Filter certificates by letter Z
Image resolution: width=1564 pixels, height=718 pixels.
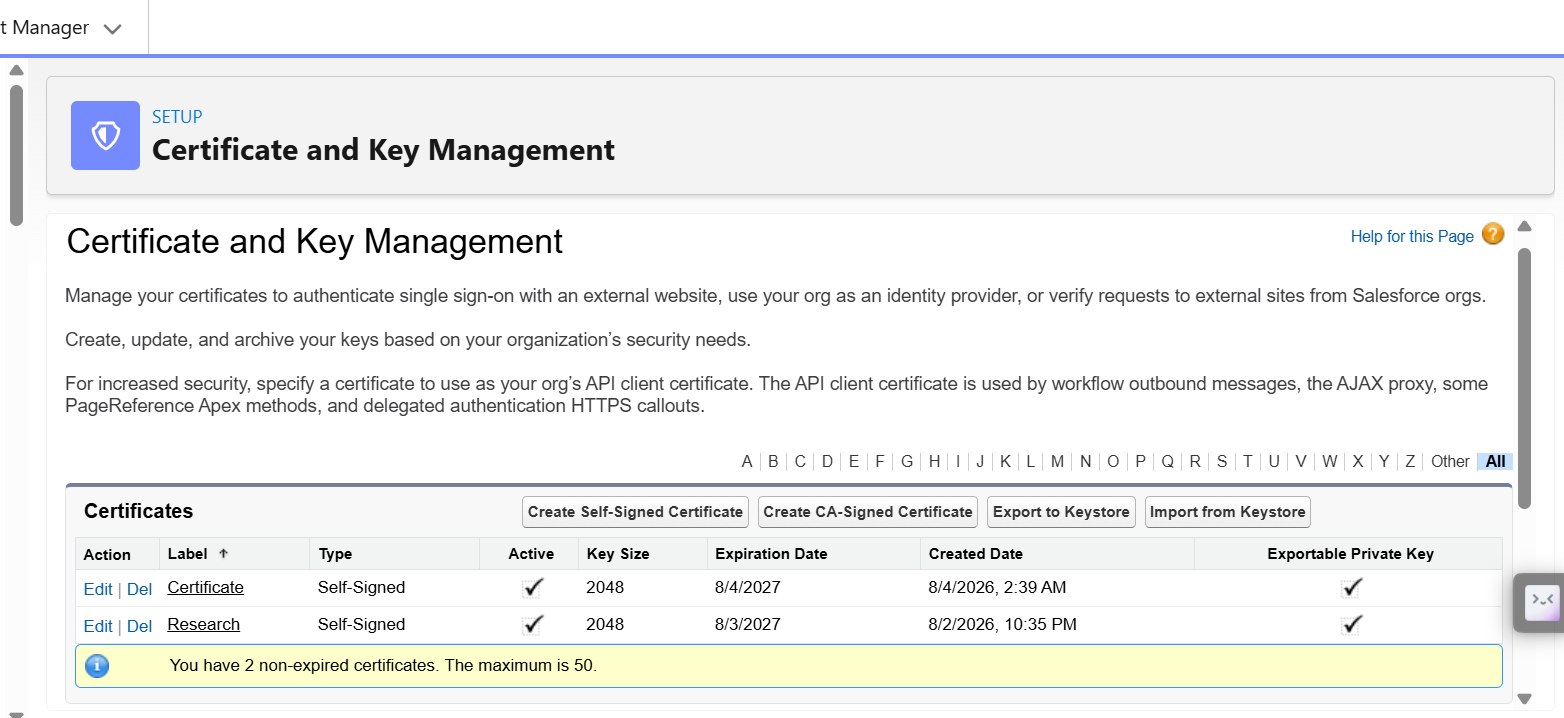coord(1410,461)
